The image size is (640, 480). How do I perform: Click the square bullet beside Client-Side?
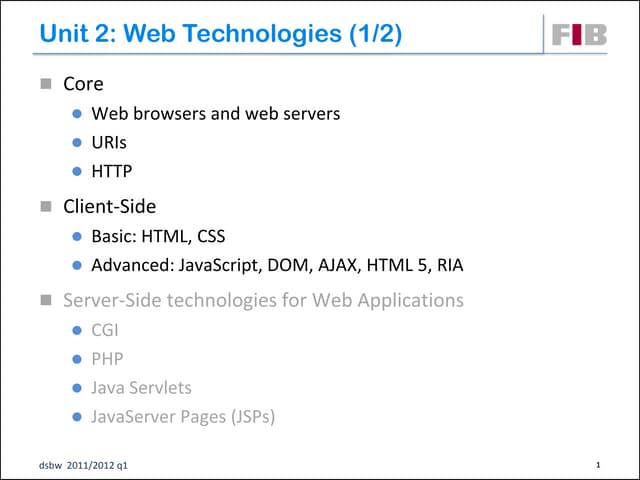[45, 207]
